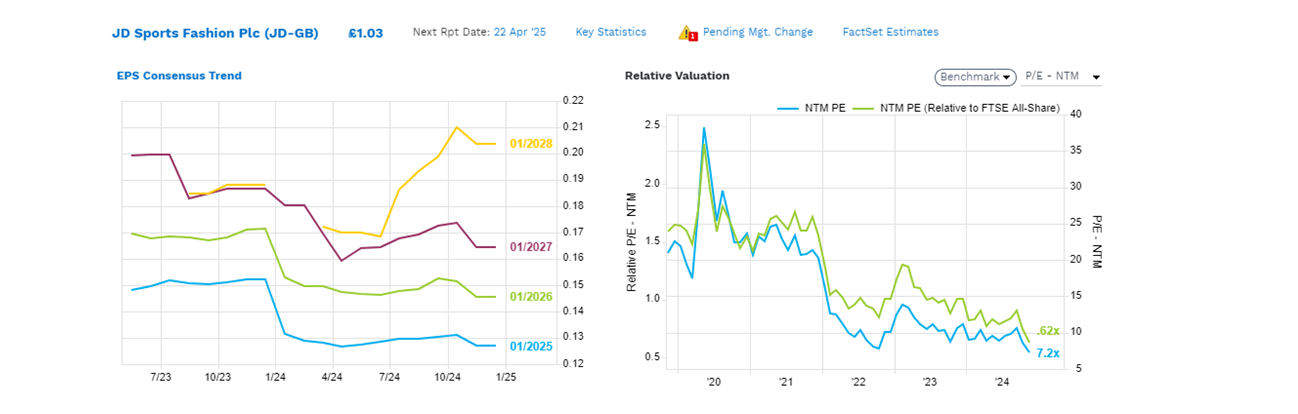Click the £1.03 share price
This screenshot has height=414, width=1298.
(365, 33)
